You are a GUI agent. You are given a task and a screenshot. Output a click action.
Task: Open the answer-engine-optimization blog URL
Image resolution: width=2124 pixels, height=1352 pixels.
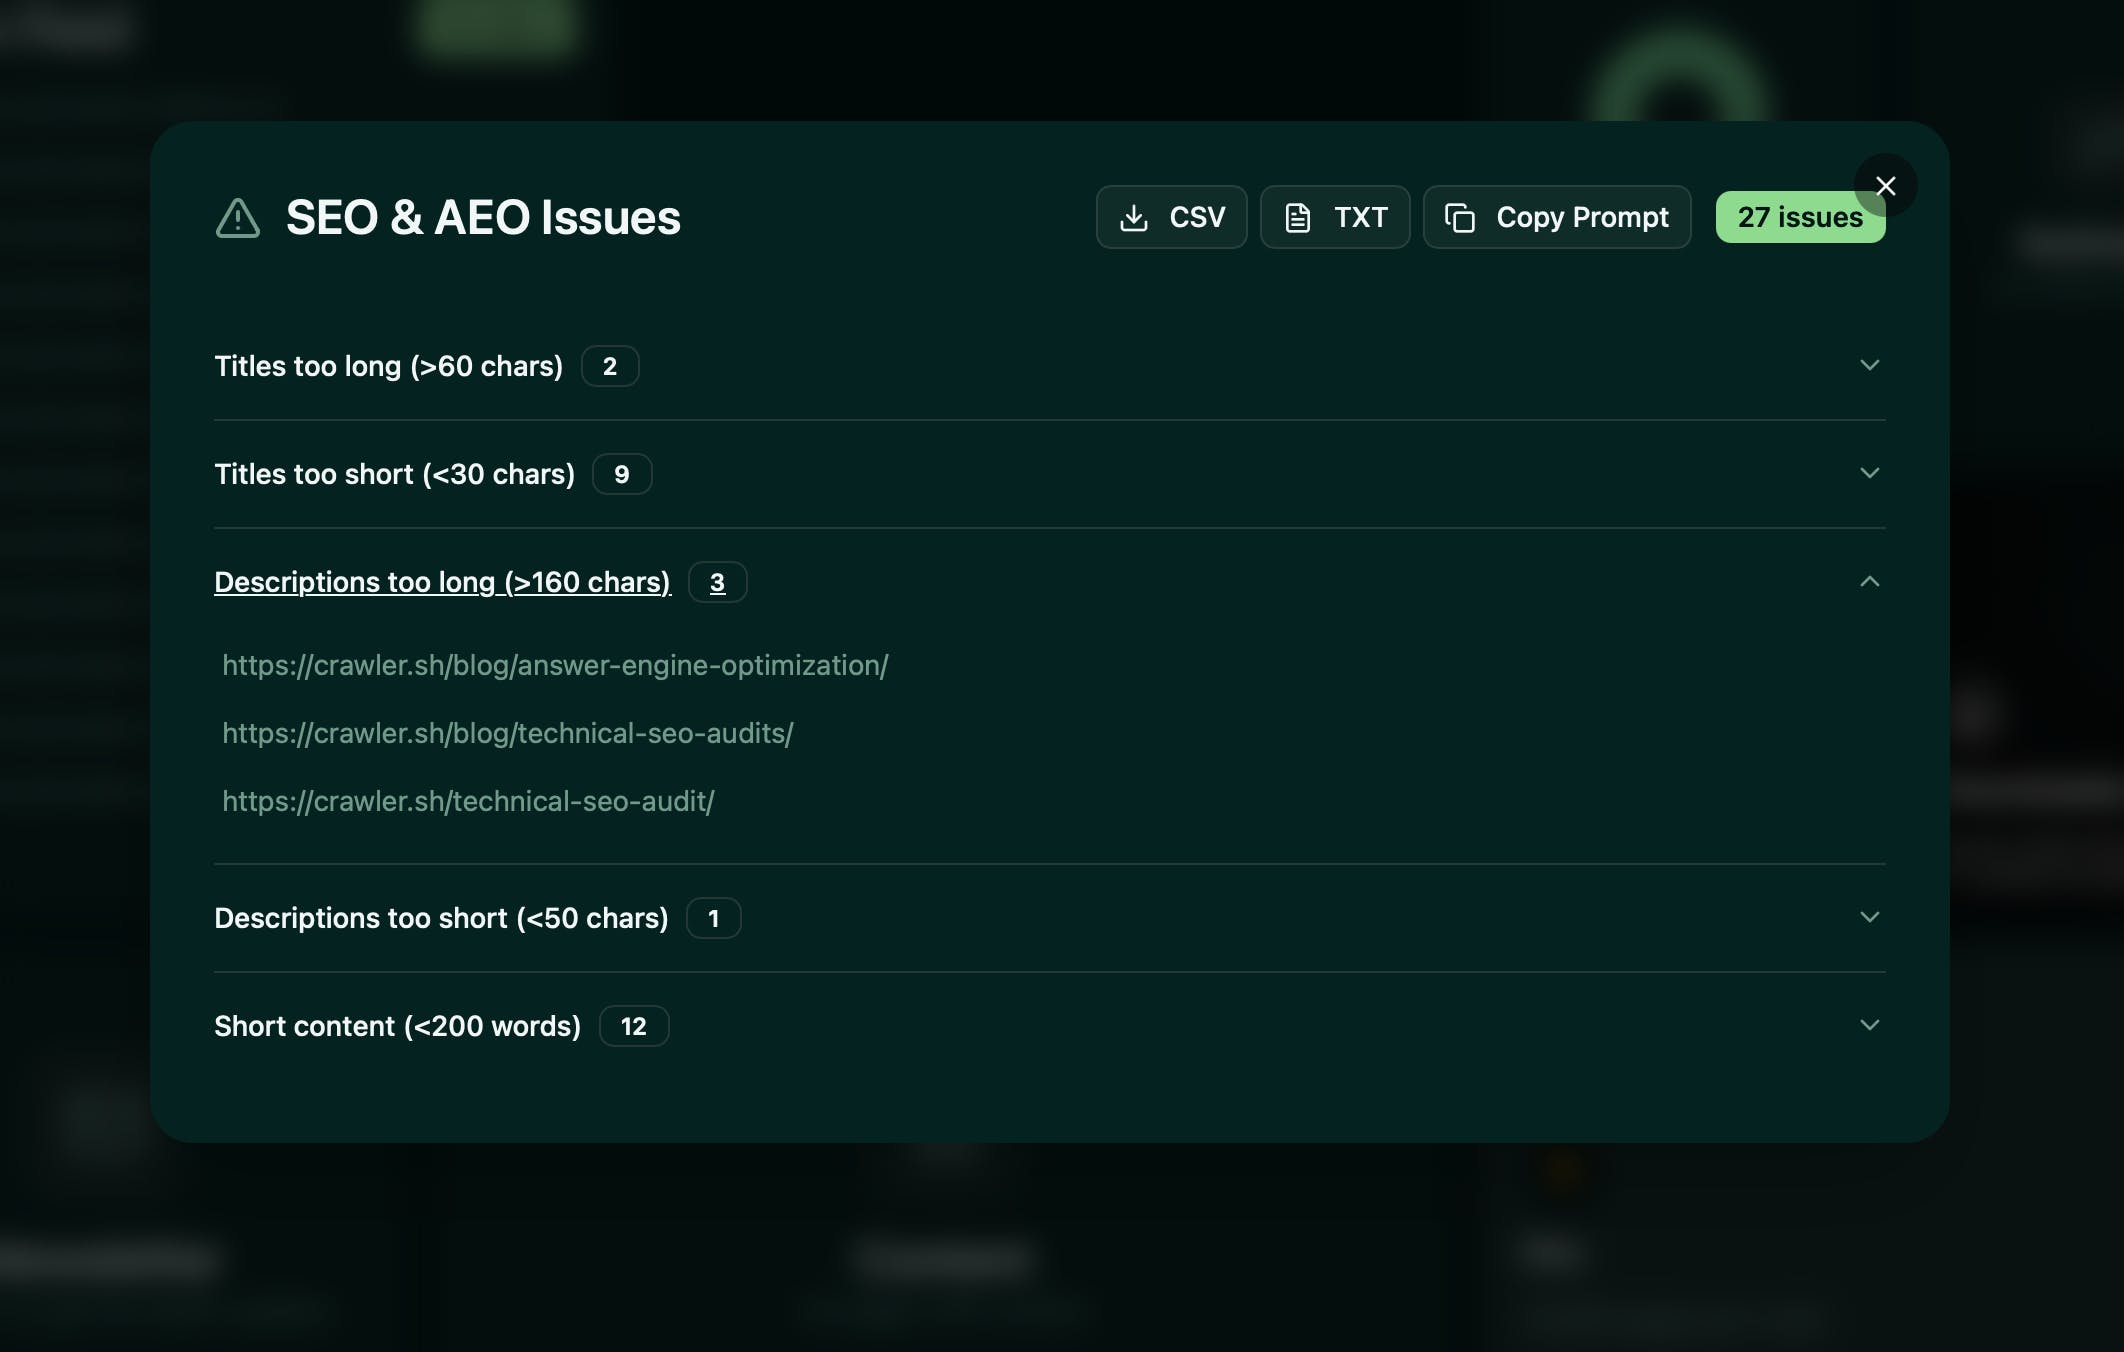(555, 665)
